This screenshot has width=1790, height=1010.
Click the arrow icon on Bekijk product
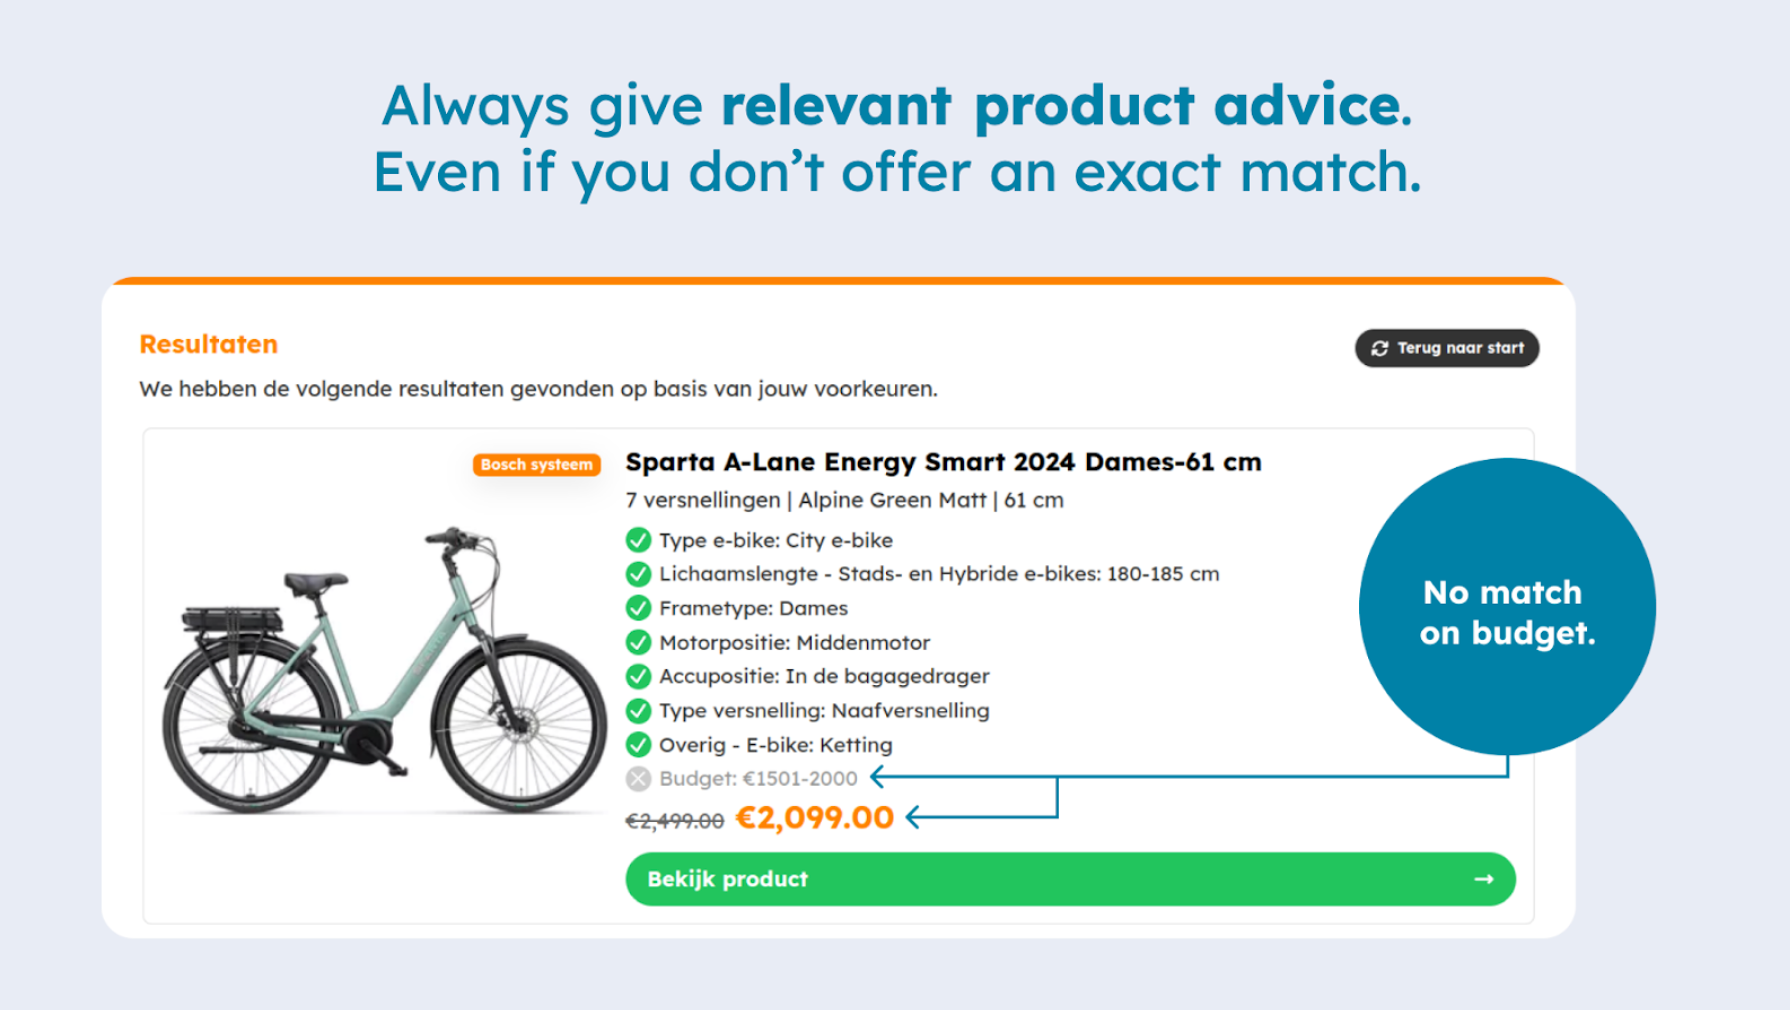click(x=1484, y=879)
